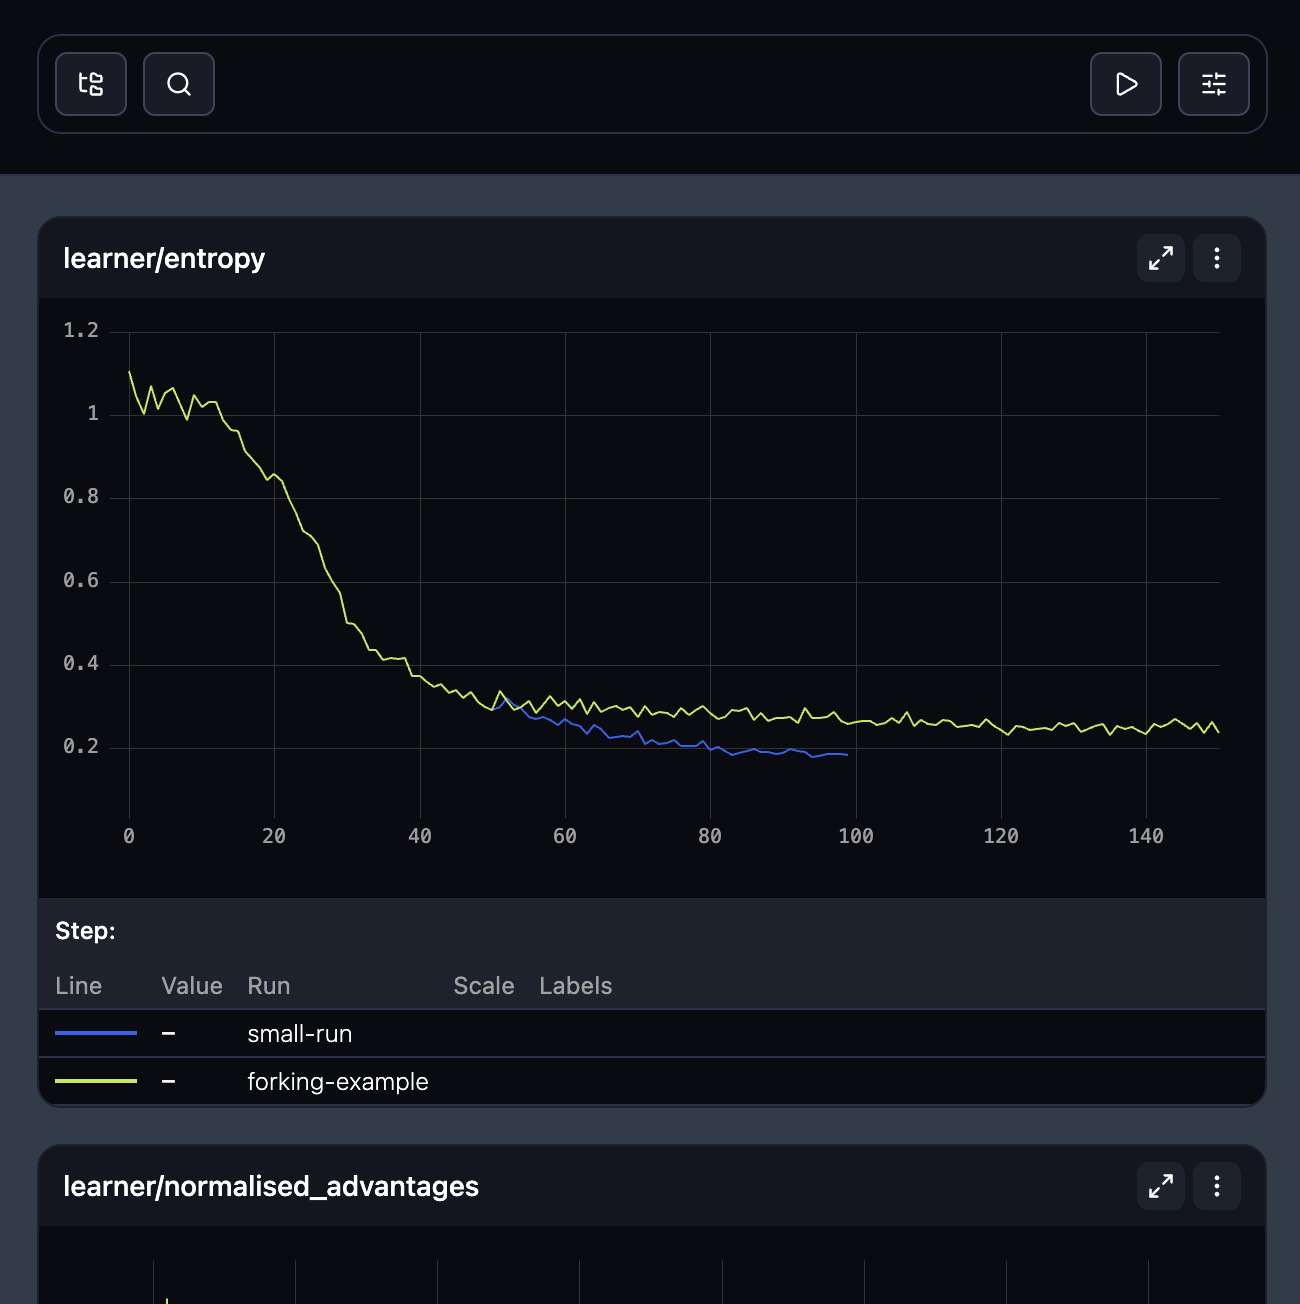Viewport: 1300px width, 1304px height.
Task: Open the learner/entropy chart options menu
Action: tap(1217, 258)
